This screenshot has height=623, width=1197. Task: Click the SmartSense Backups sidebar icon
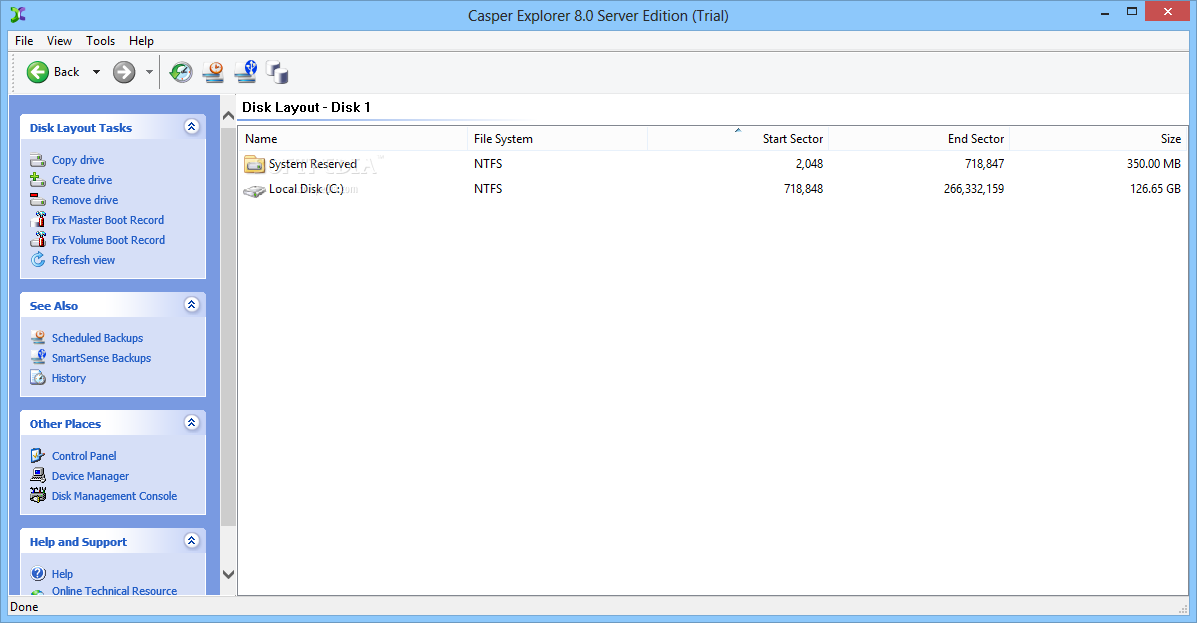38,357
